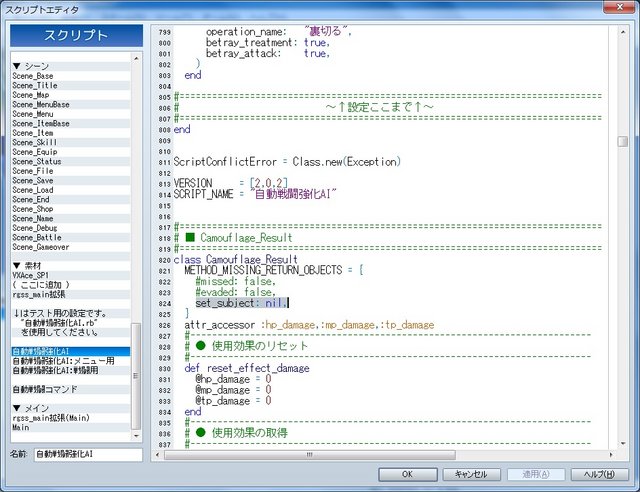Click attr_accessor line 826

(309, 325)
